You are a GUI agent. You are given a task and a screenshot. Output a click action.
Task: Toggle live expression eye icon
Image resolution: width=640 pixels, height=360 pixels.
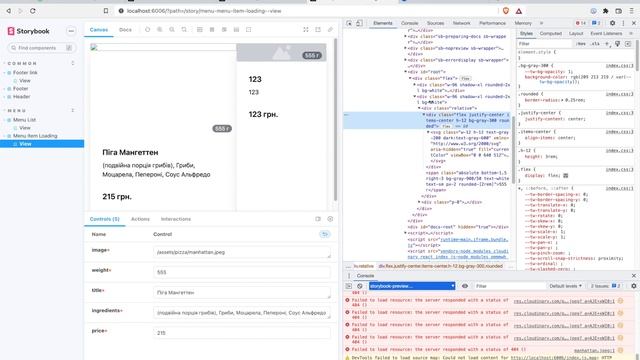click(464, 286)
